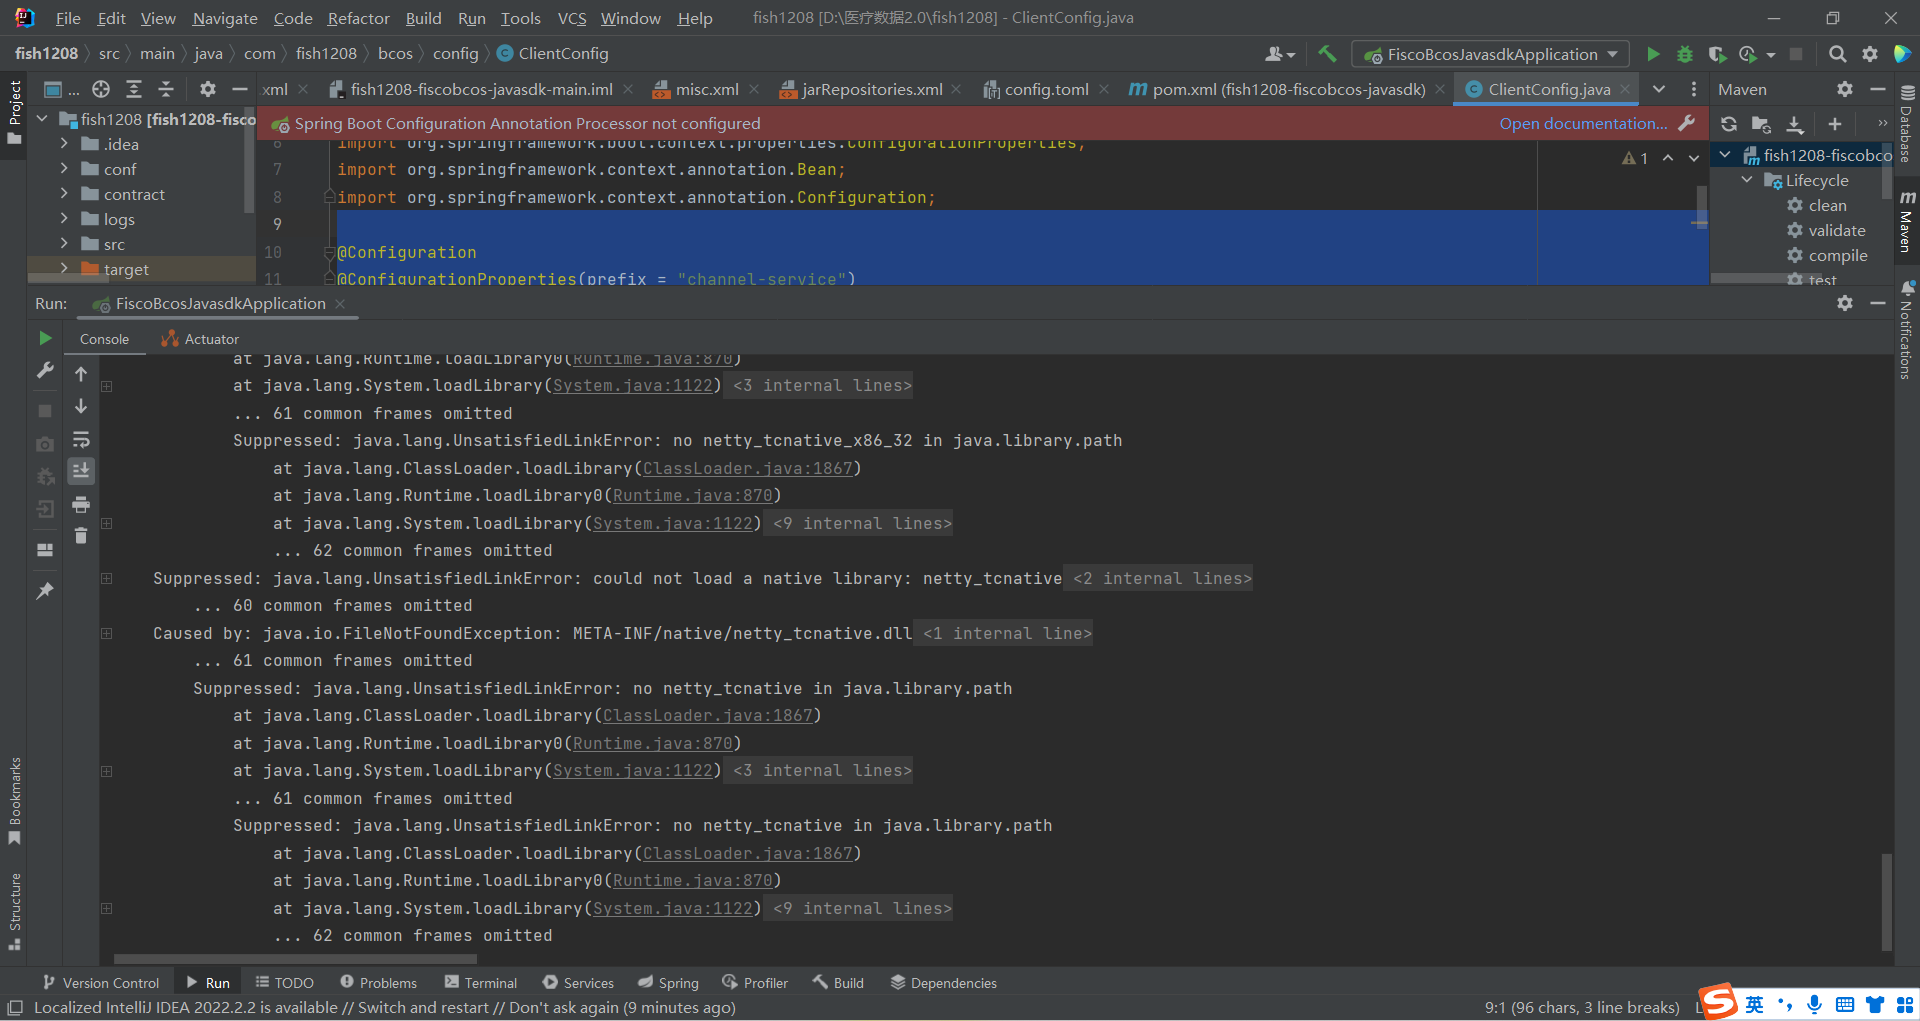Click the console vertical scrollbar
Viewport: 1920px width, 1021px height.
click(x=1886, y=900)
